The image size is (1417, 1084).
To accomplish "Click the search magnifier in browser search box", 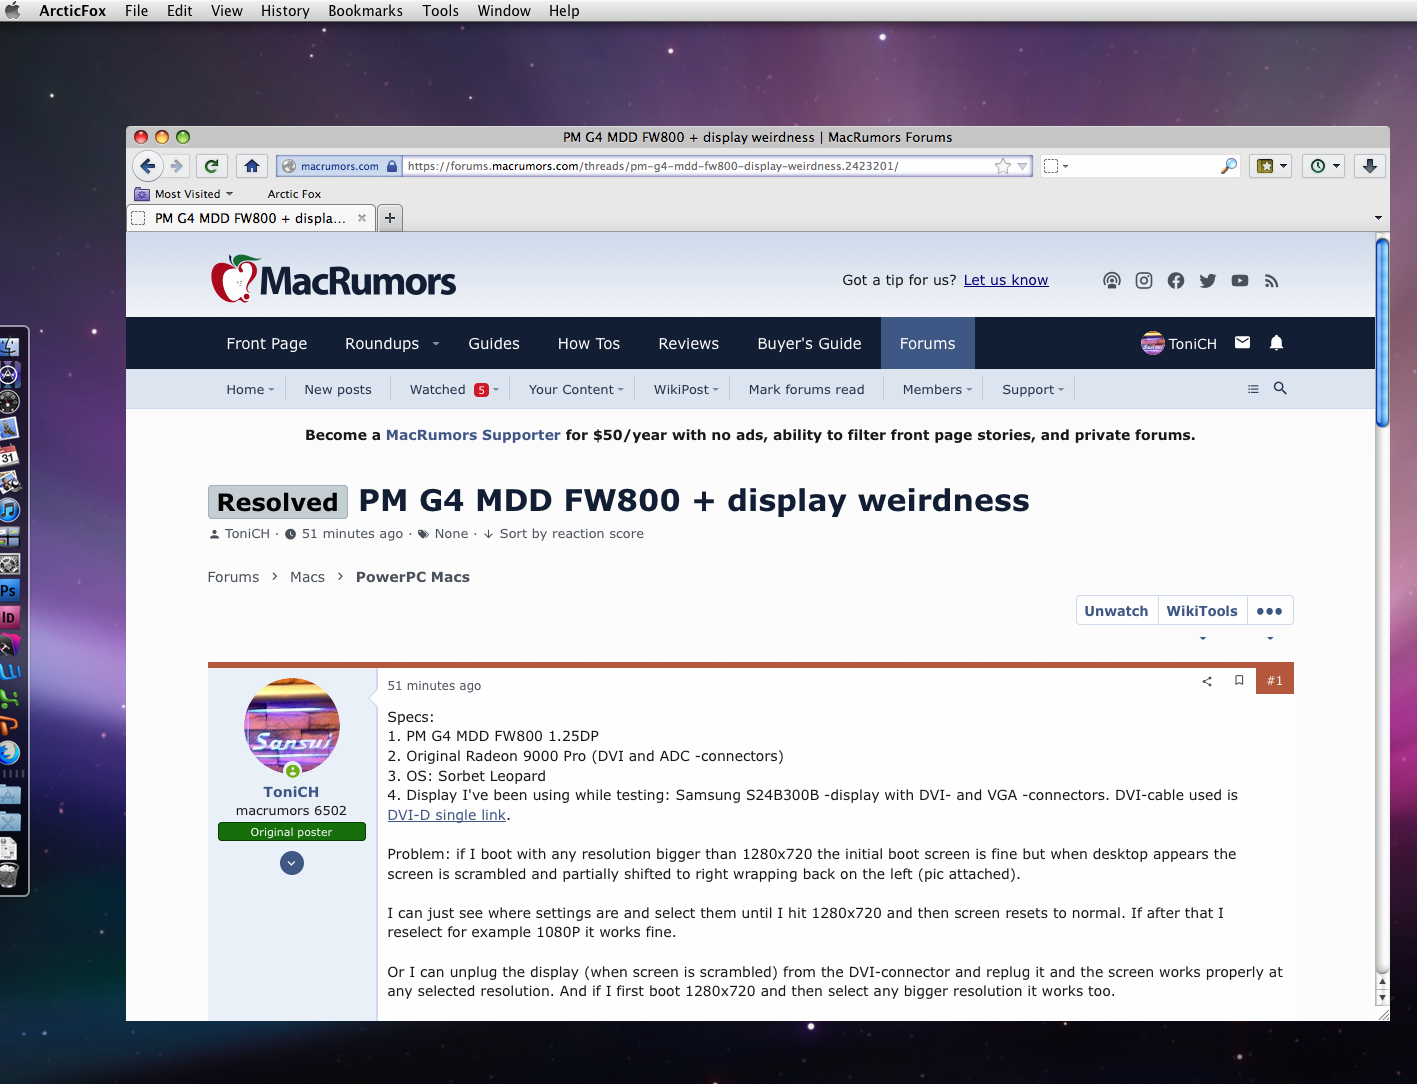I will point(1229,166).
